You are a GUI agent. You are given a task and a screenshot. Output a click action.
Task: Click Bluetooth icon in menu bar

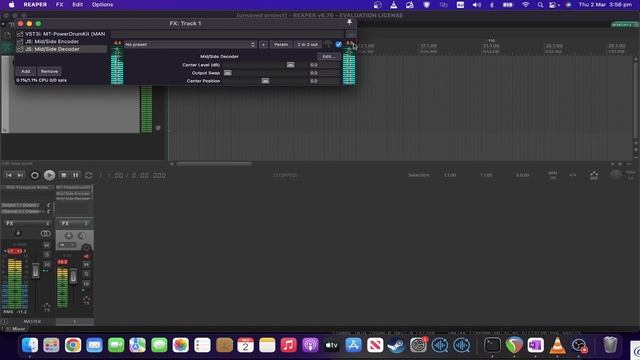click(492, 4)
